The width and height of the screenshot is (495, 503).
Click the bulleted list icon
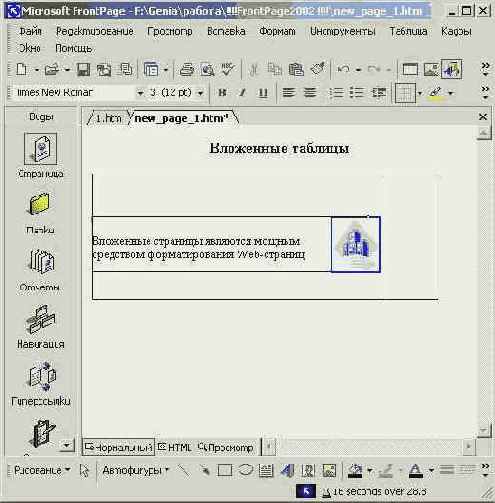click(x=356, y=92)
